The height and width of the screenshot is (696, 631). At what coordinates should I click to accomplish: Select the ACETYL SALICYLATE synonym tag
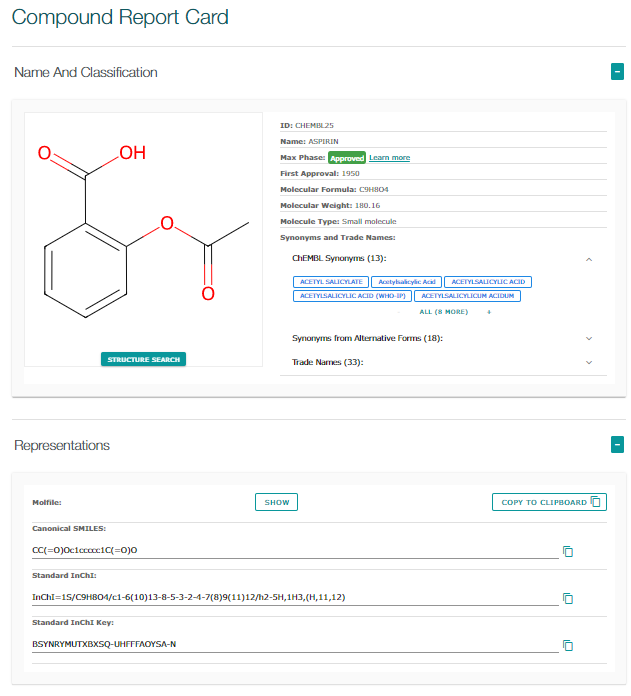click(x=331, y=282)
